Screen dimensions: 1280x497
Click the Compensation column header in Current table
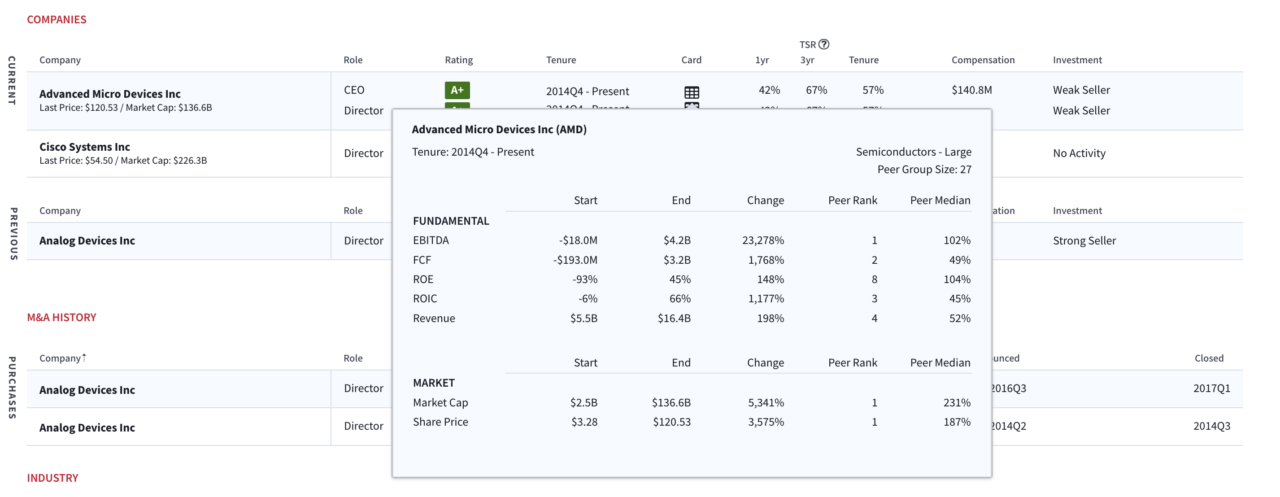pos(982,60)
